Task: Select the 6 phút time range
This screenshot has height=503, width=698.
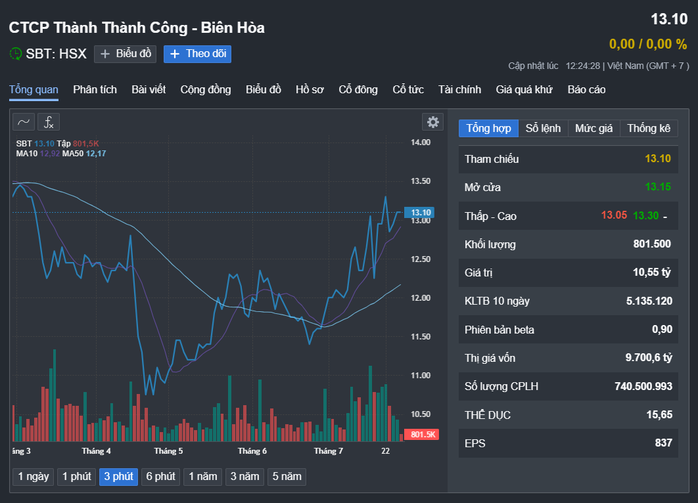Action: pos(161,477)
